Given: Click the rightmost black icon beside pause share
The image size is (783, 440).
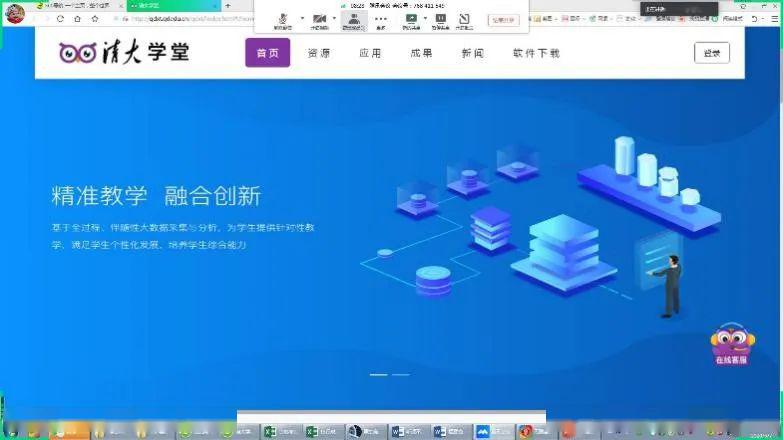Looking at the screenshot, I should point(464,21).
